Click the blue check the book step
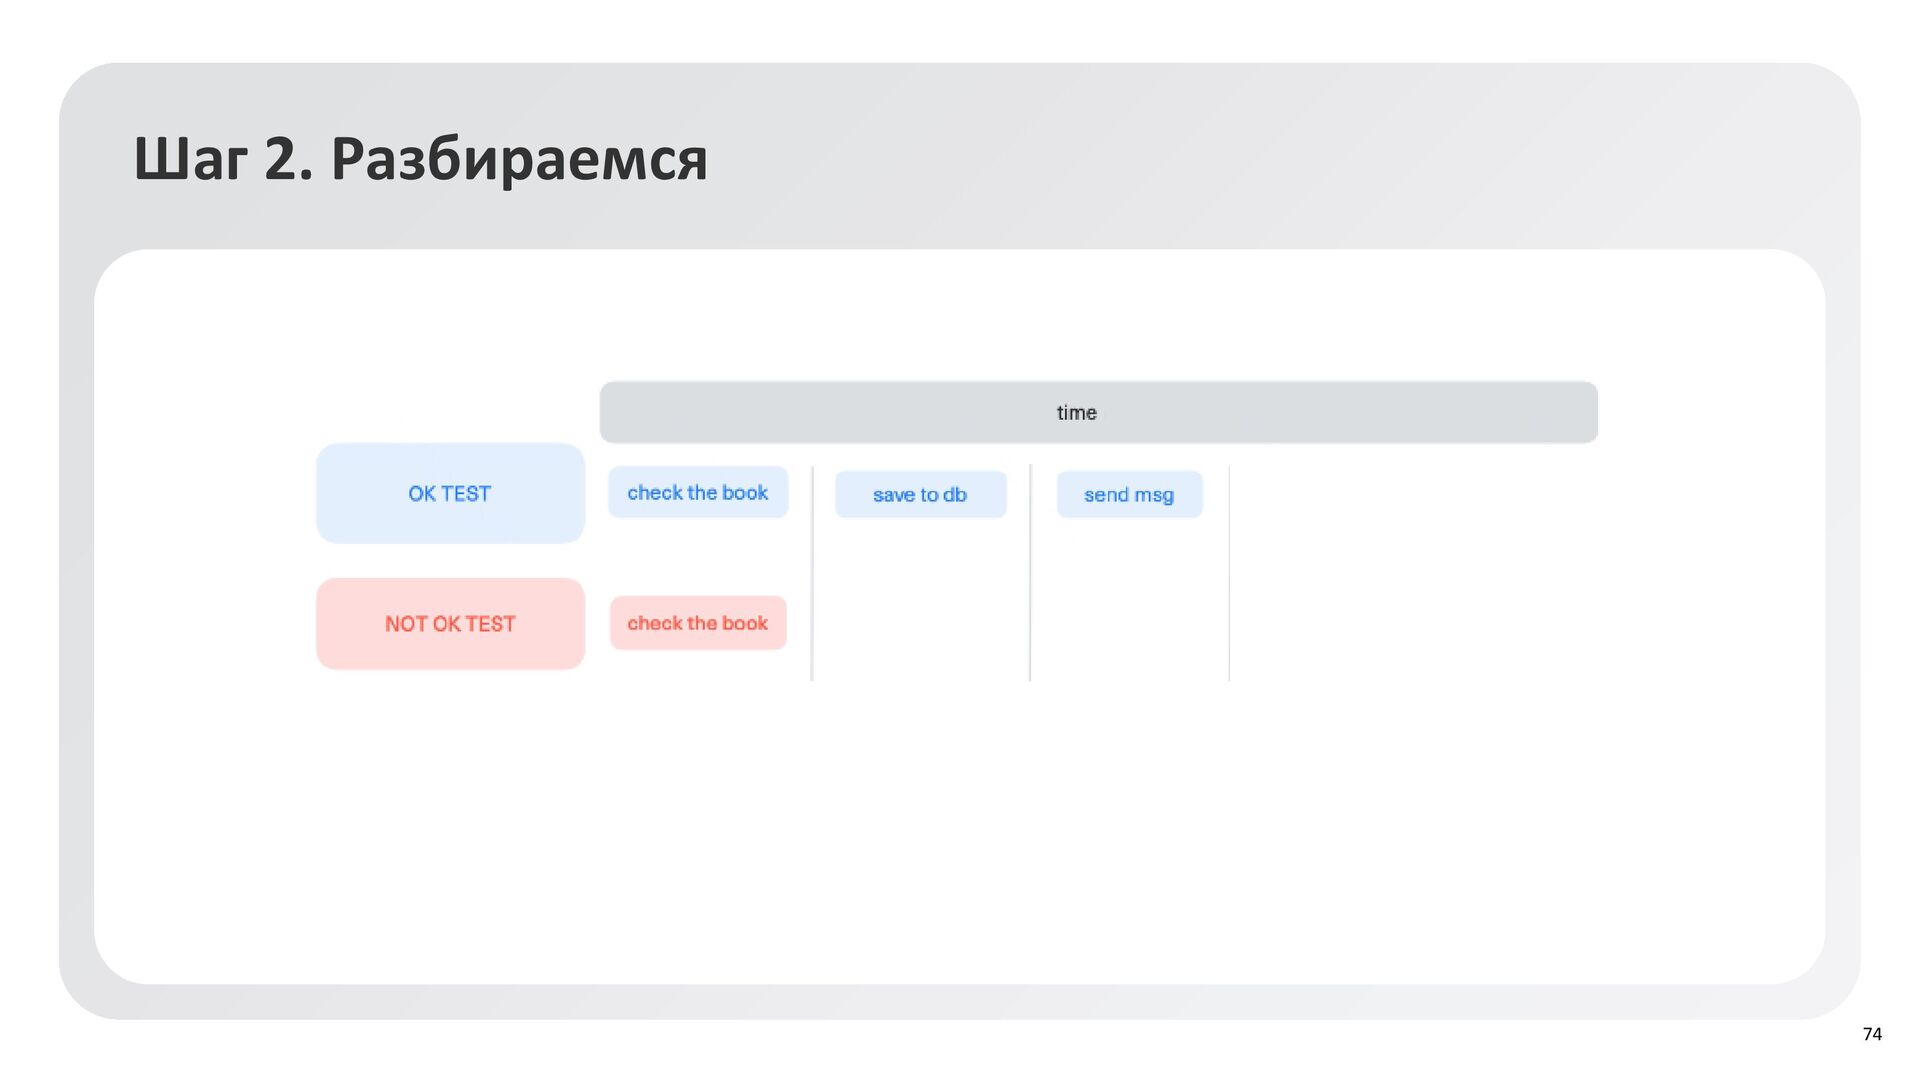 (697, 492)
